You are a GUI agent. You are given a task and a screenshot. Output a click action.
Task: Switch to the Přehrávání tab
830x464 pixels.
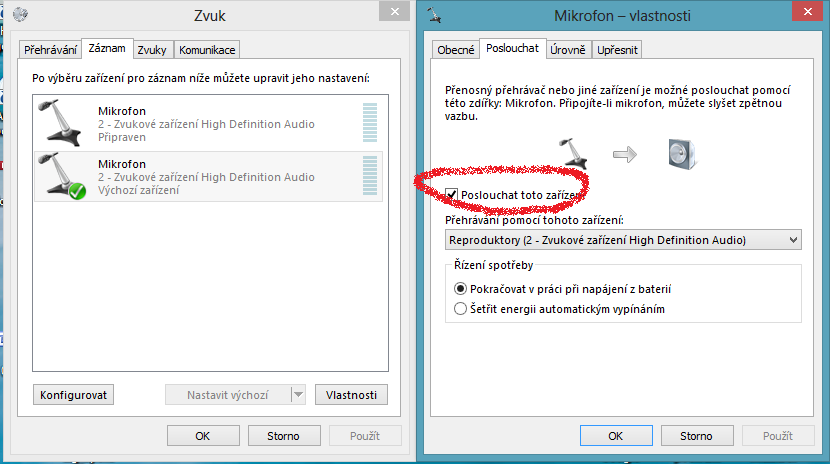(49, 50)
